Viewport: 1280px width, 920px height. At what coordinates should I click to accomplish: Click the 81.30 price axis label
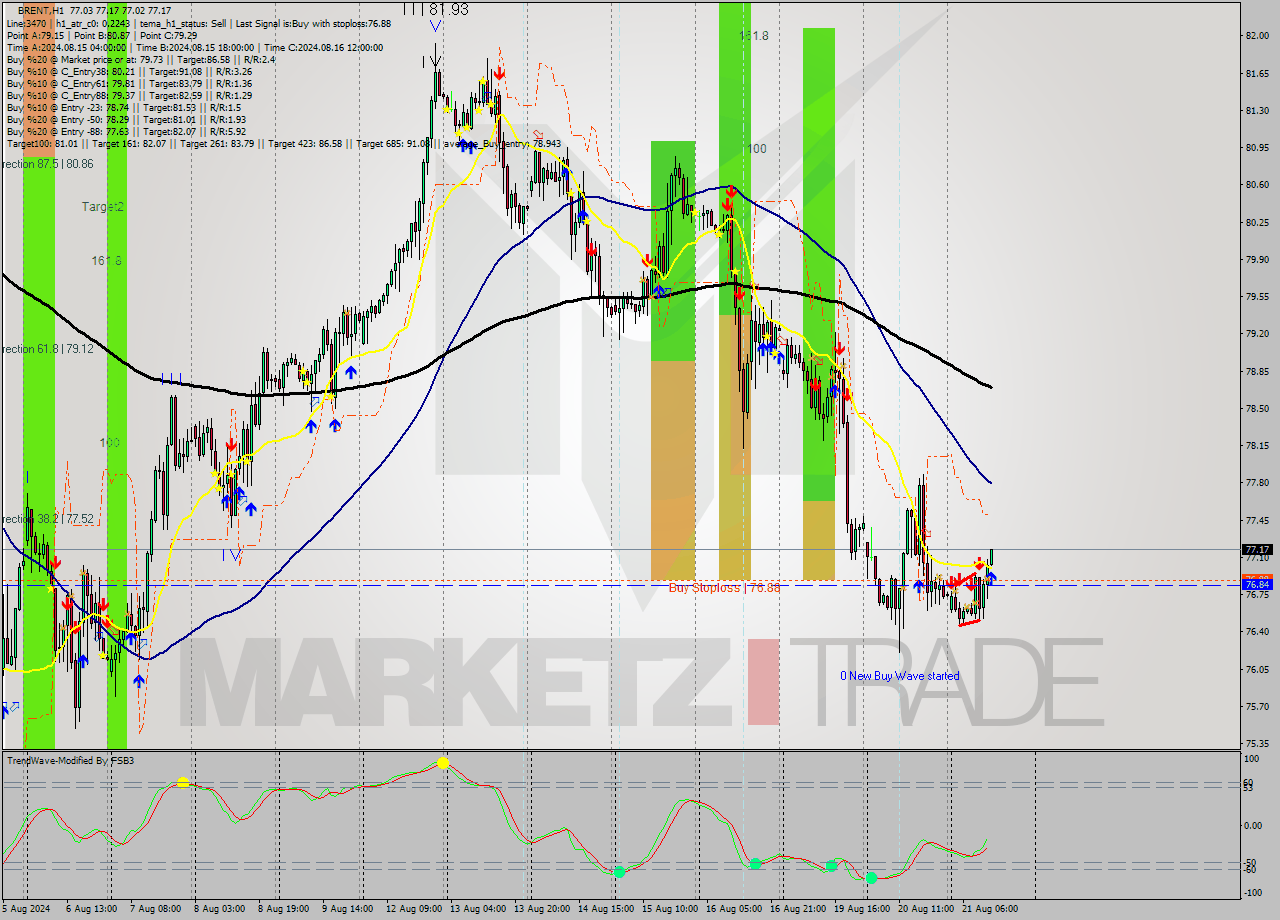tap(1257, 111)
